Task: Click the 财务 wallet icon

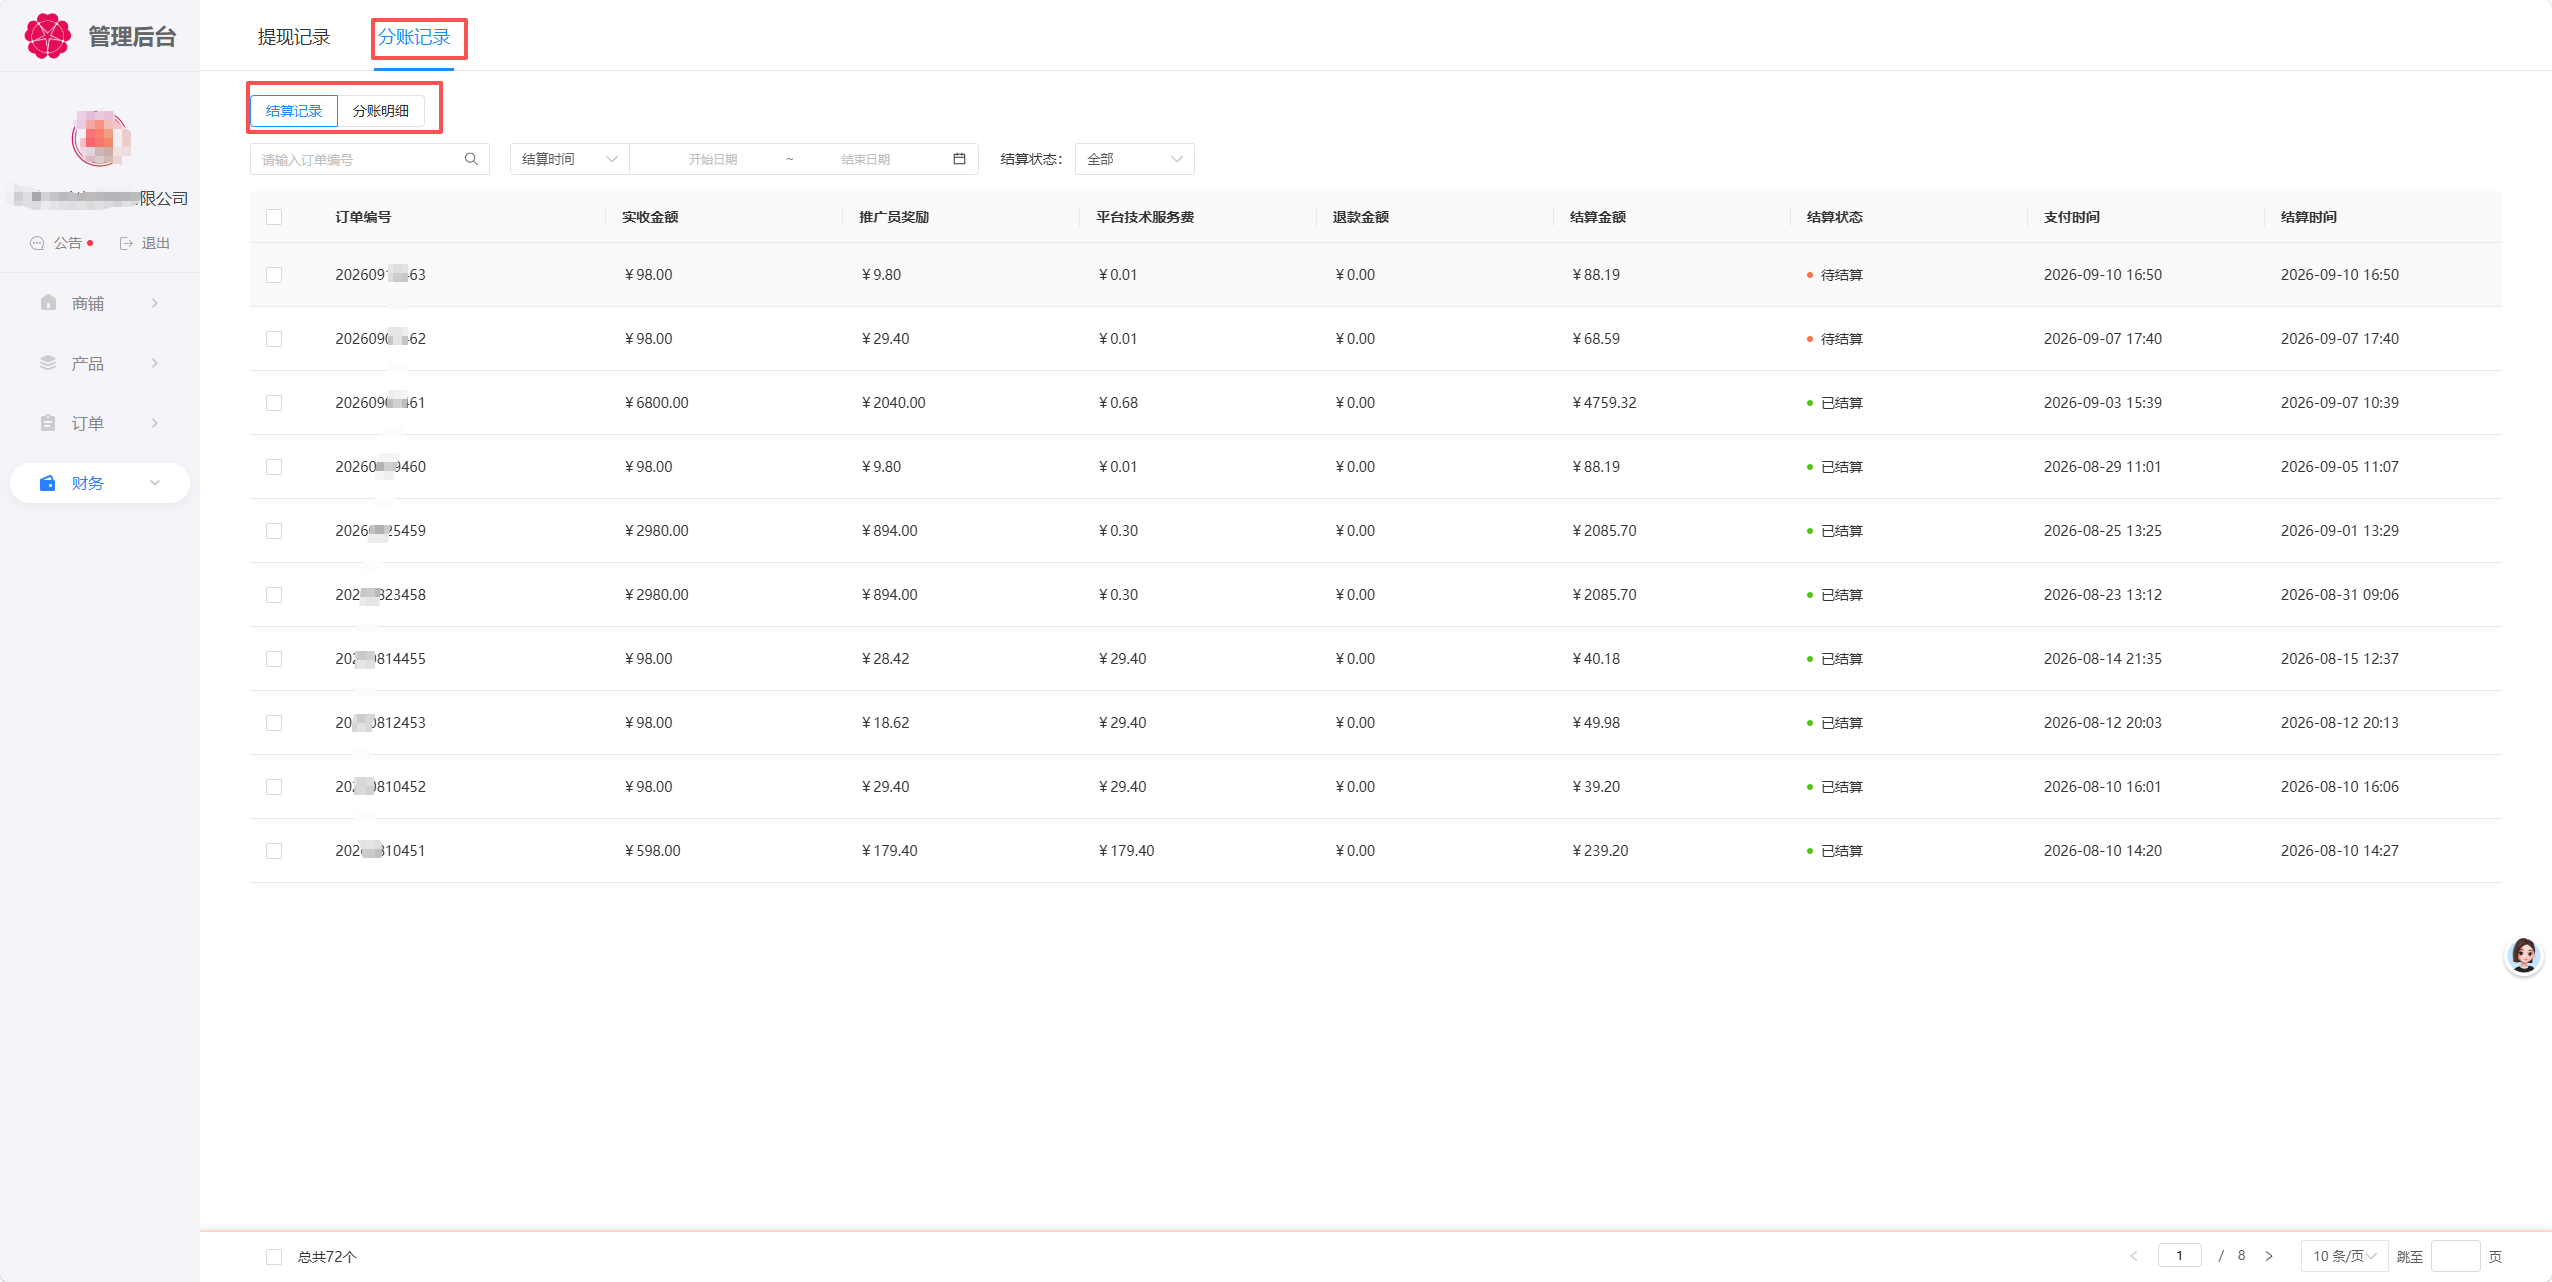Action: pyautogui.click(x=48, y=483)
